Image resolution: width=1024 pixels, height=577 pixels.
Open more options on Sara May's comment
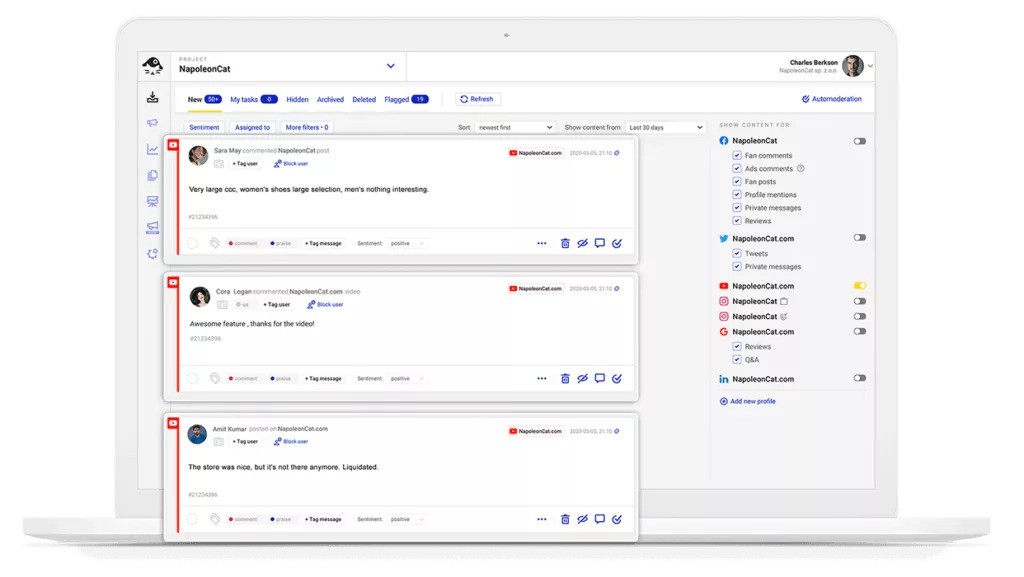point(541,243)
